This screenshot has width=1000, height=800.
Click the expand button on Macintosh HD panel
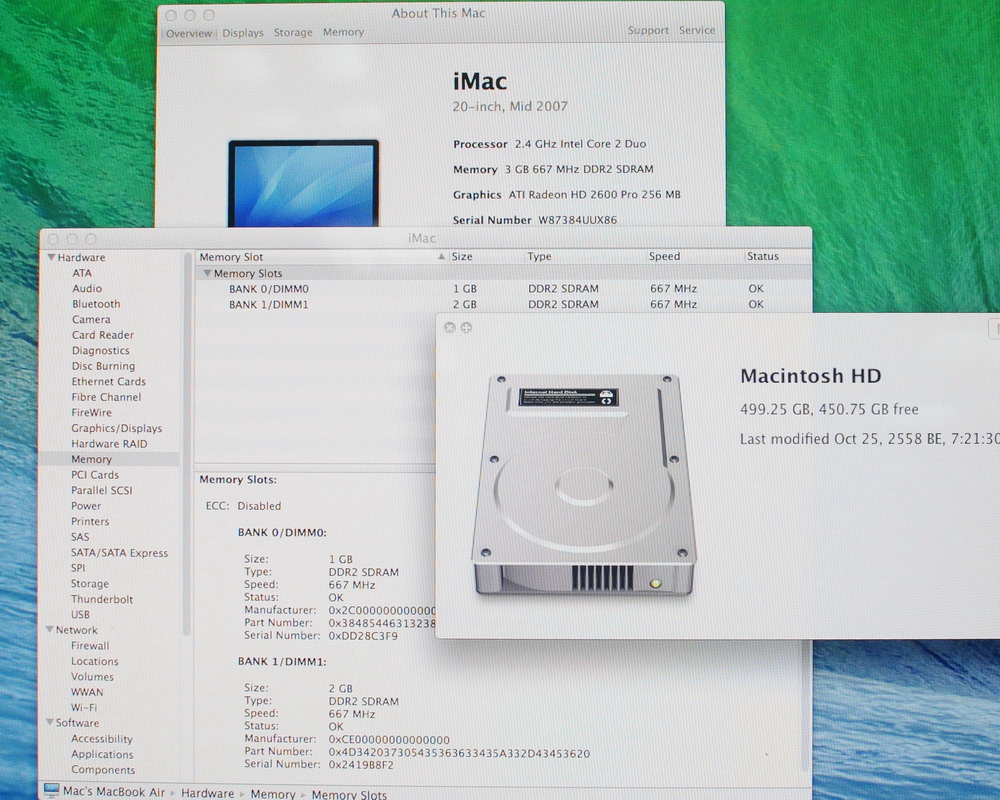pos(466,327)
